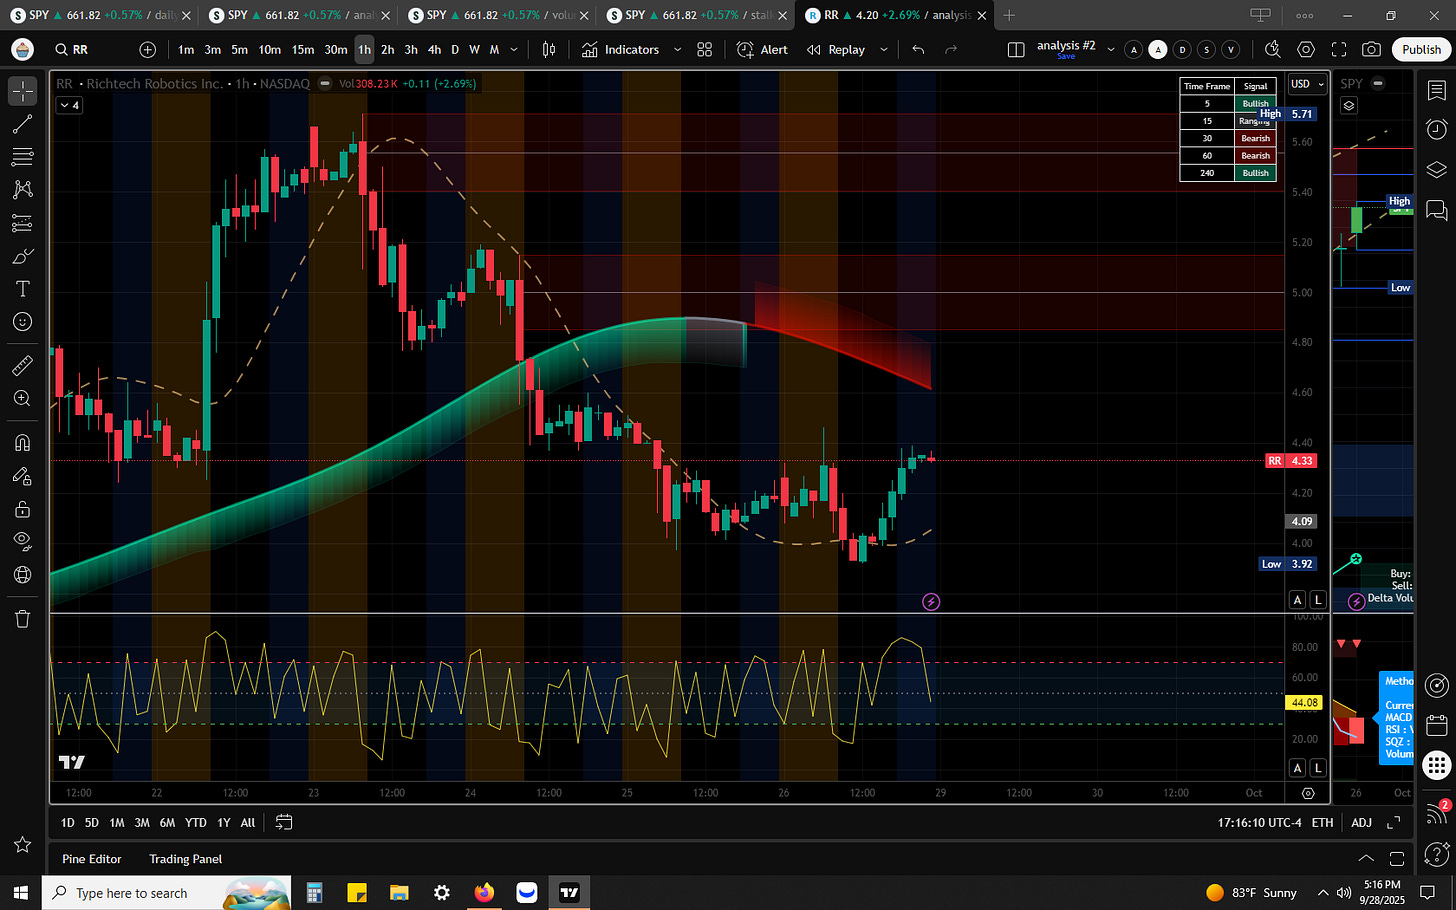
Task: Open the Alerts clock panel
Action: click(x=1437, y=129)
